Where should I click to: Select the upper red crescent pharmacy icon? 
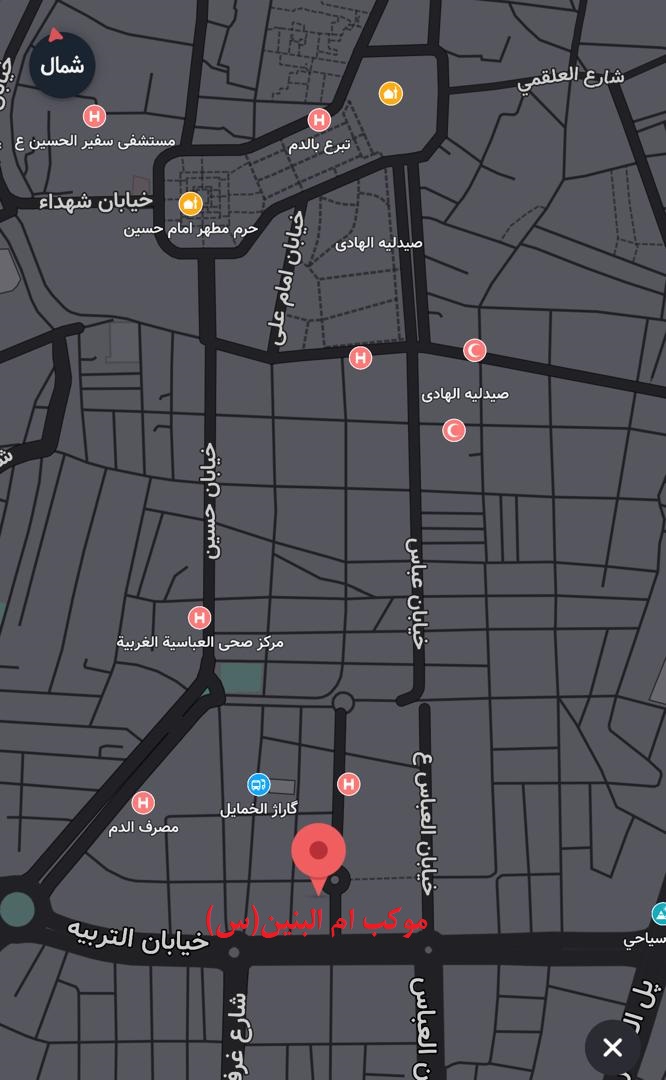(x=475, y=350)
